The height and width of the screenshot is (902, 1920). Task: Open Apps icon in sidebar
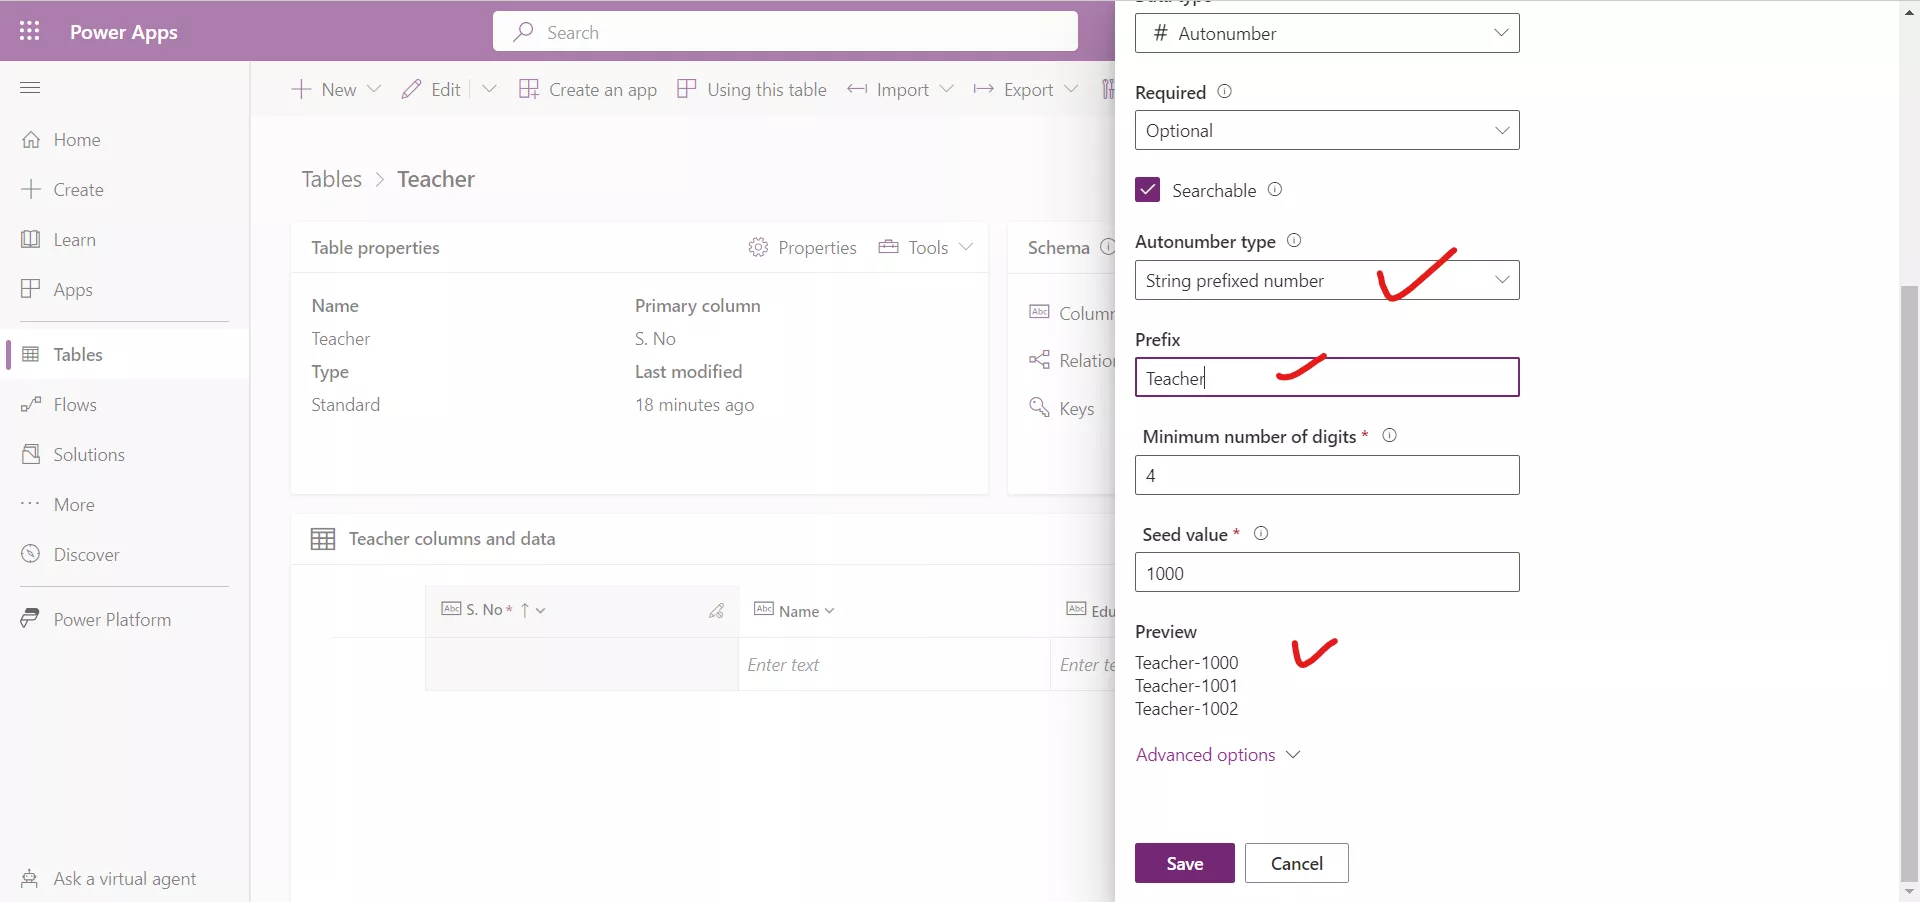[31, 289]
